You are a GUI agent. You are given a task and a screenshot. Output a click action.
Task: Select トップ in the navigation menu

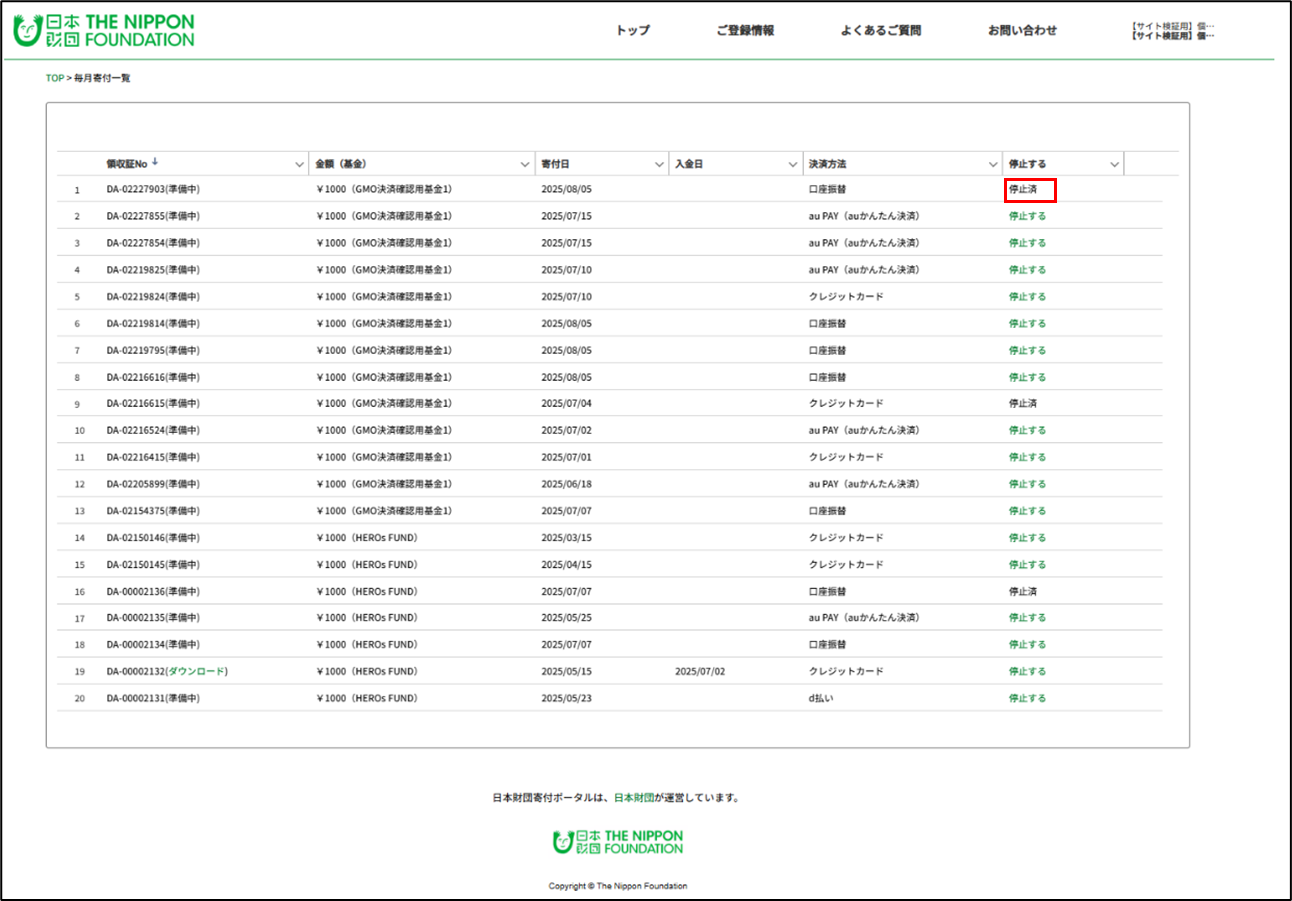[x=631, y=30]
